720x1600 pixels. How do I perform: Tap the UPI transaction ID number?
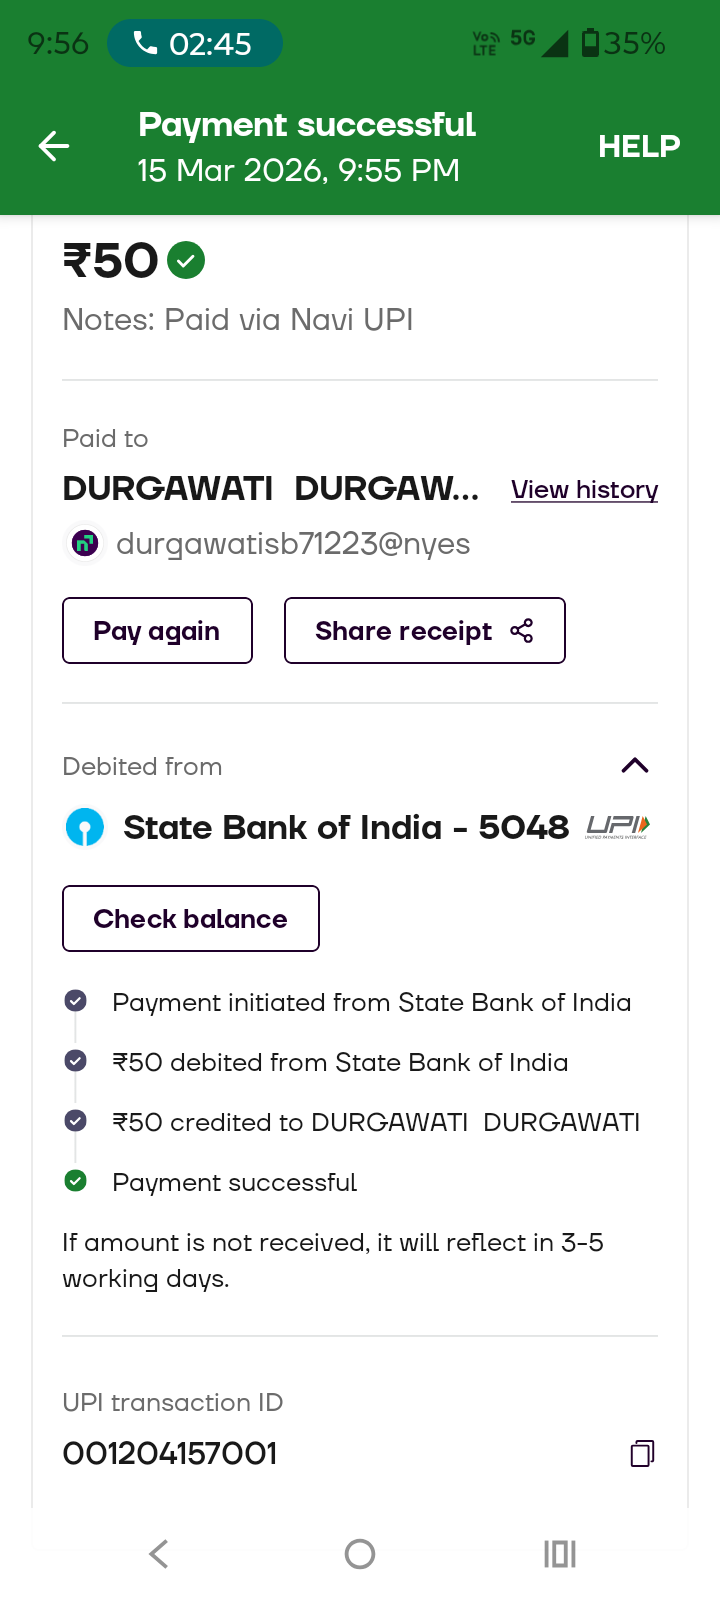[170, 1453]
